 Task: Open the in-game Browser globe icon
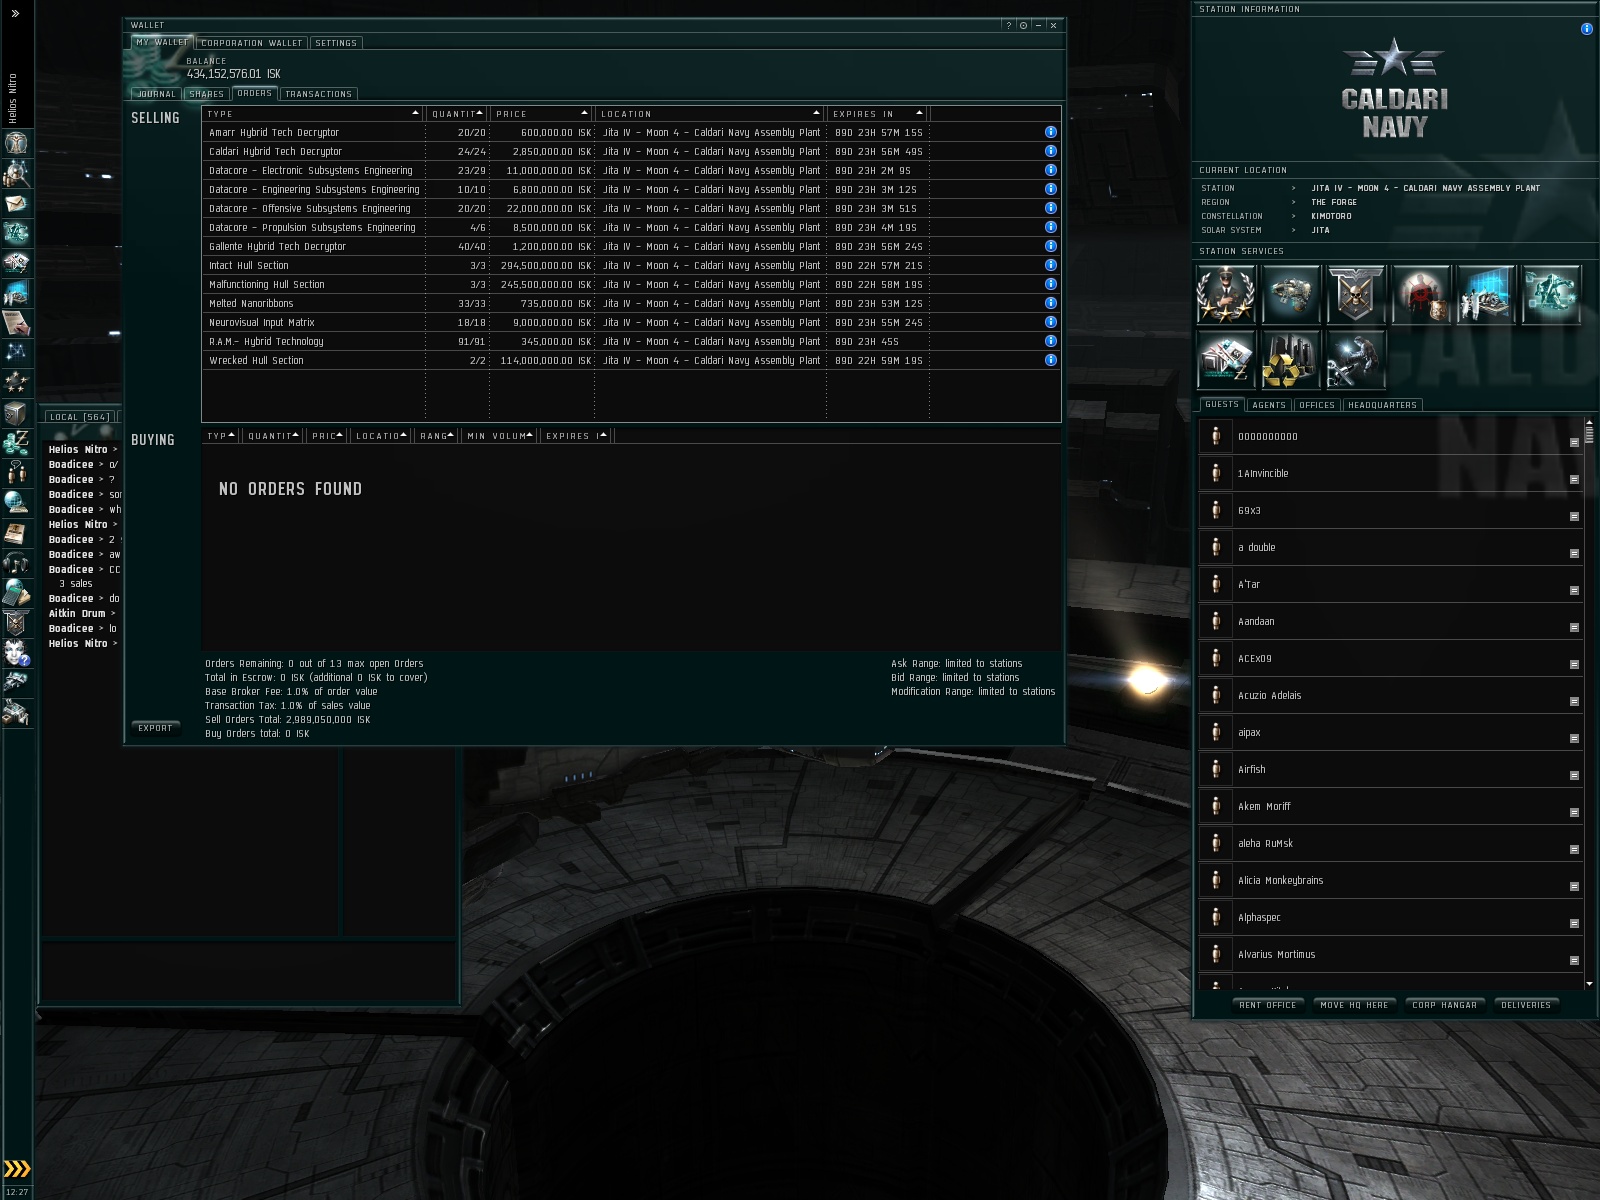(17, 502)
